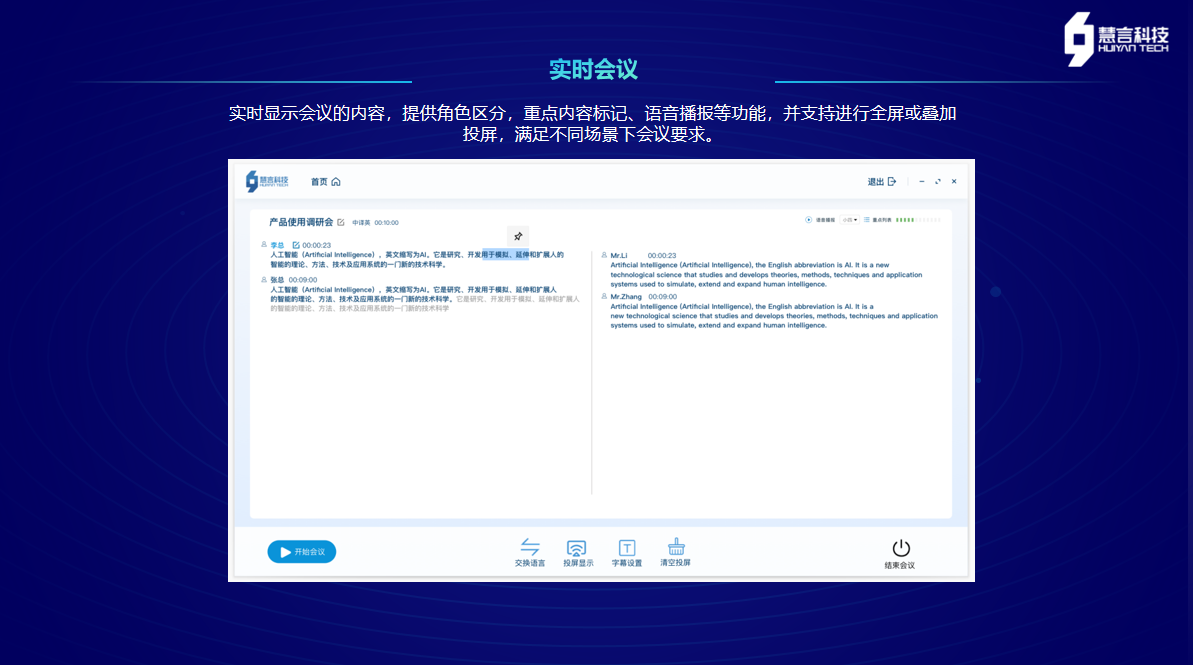1193x665 pixels.
Task: Toggle 语音播报 voice broadcast
Action: click(x=809, y=220)
